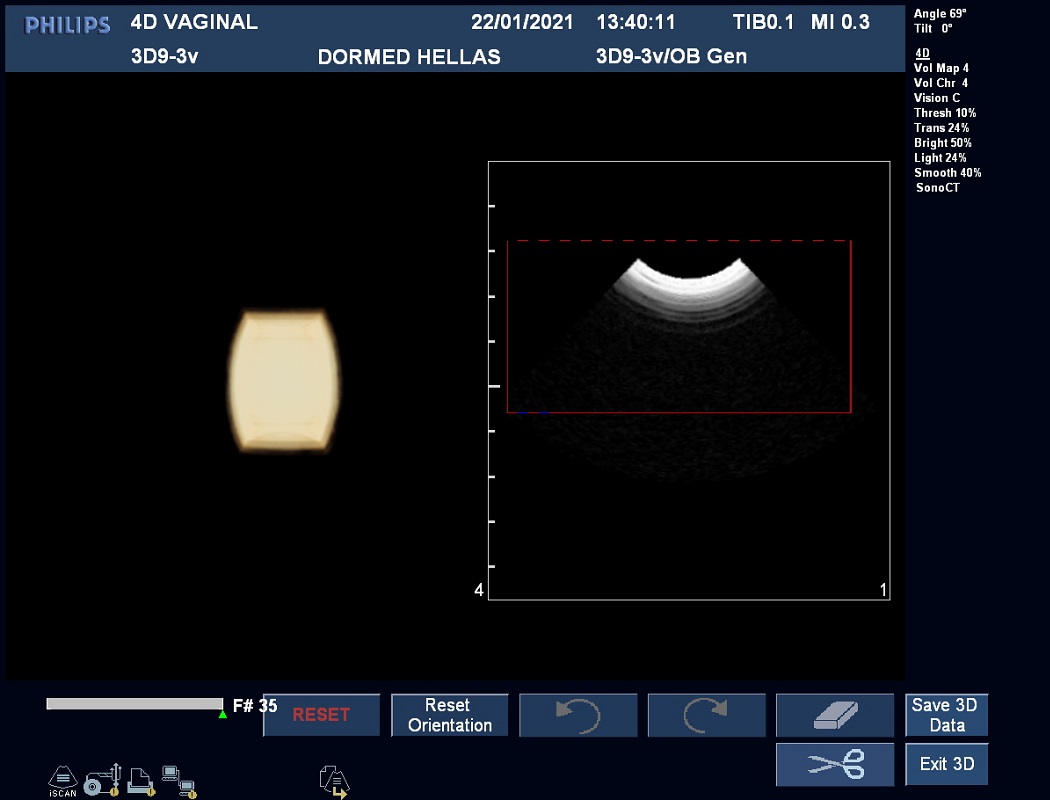Select the 4D settings heading

(x=922, y=53)
